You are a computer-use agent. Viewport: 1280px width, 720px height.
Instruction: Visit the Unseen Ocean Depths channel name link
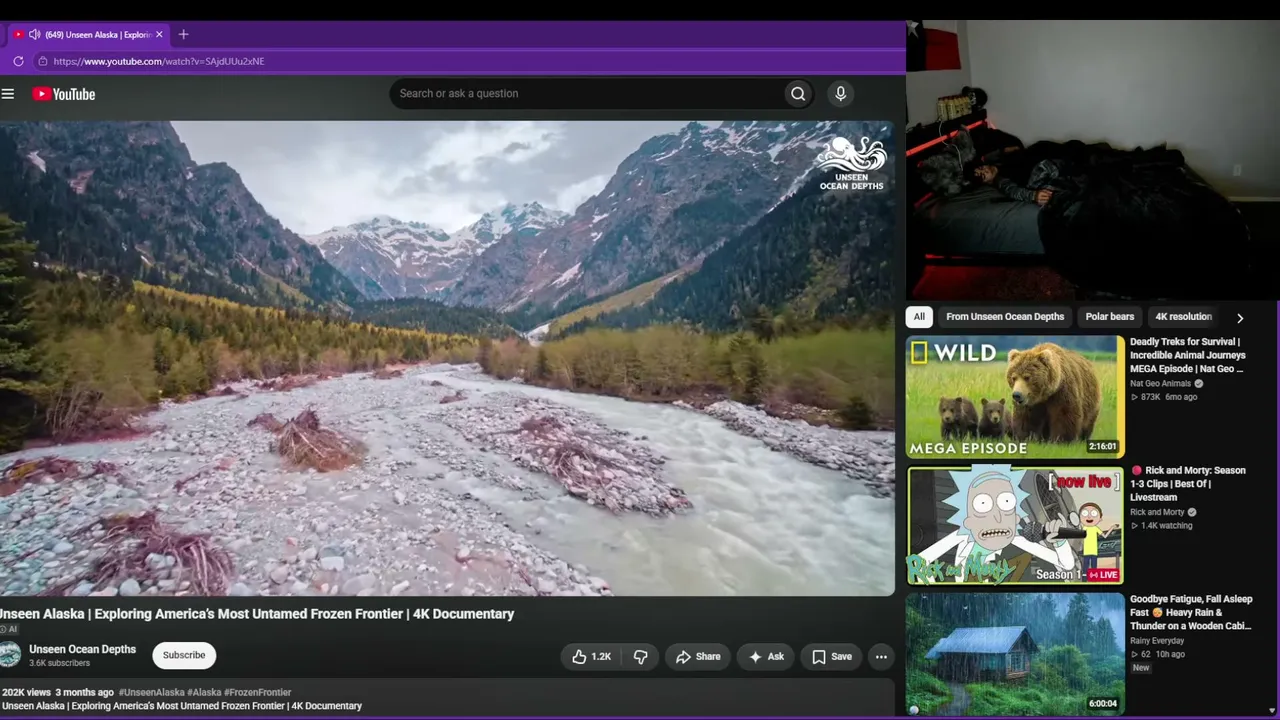82,649
